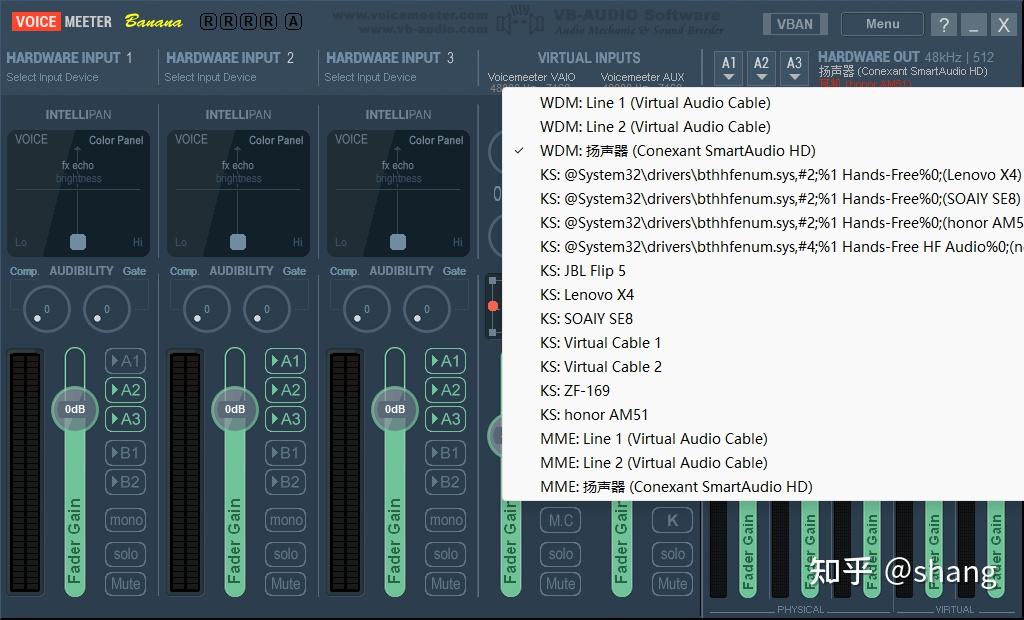Enable B2 bus on Hardware Input 1

point(125,482)
